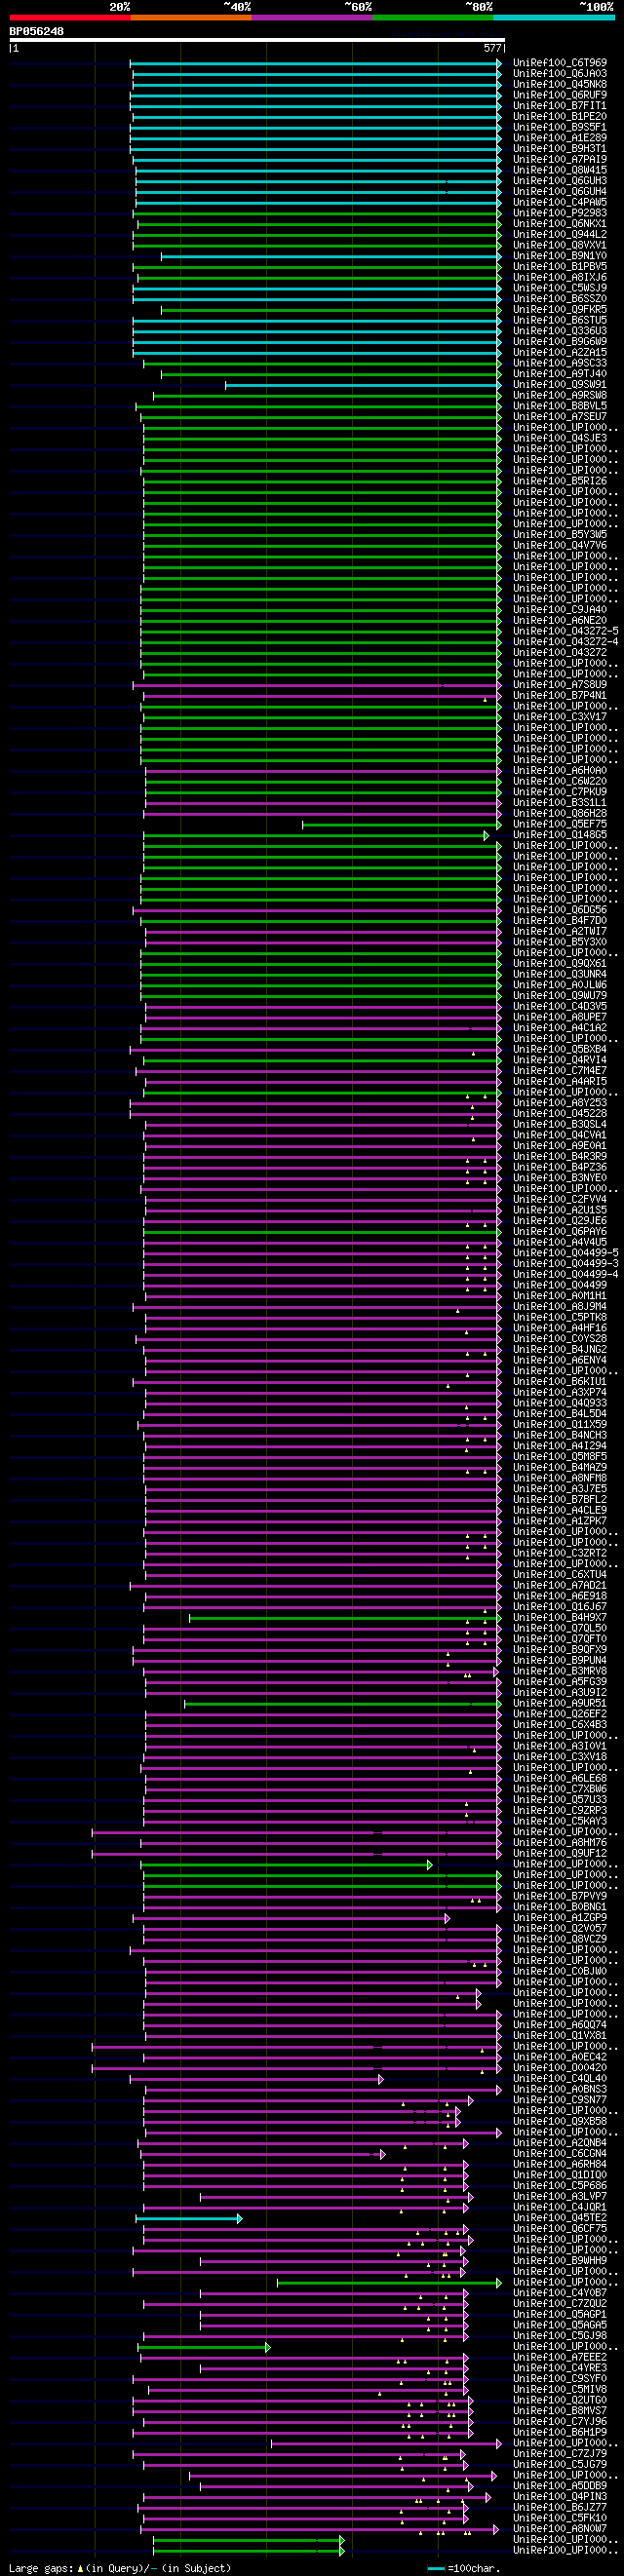The image size is (624, 2576).
Task: Select label UniRef100_Q6QUH4
Action: click(560, 192)
